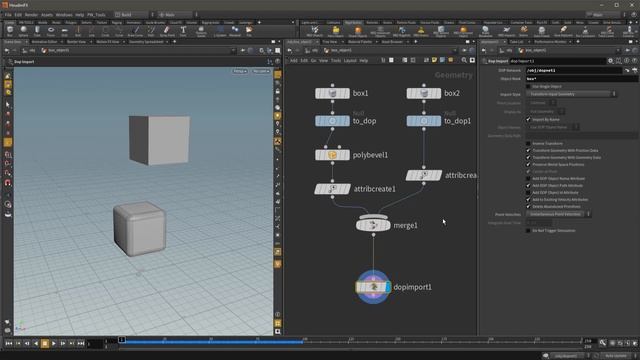Toggle Do Not Trigger Simulation checkbox
The height and width of the screenshot is (360, 640).
pyautogui.click(x=528, y=231)
